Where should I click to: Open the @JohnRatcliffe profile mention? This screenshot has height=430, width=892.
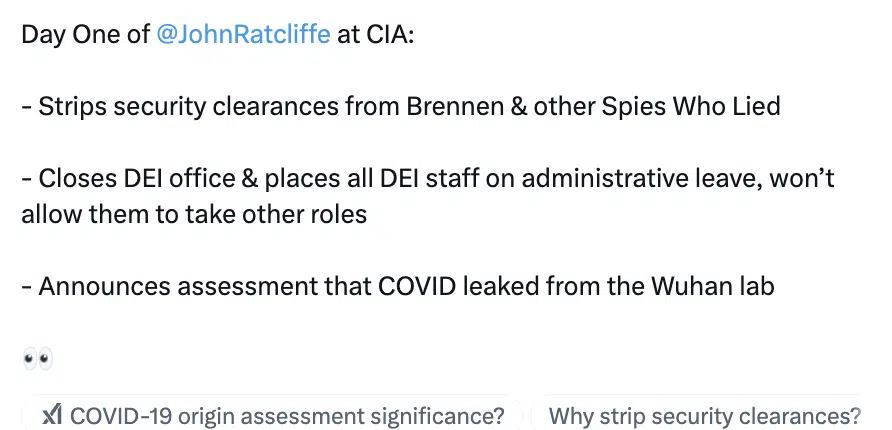pyautogui.click(x=242, y=35)
